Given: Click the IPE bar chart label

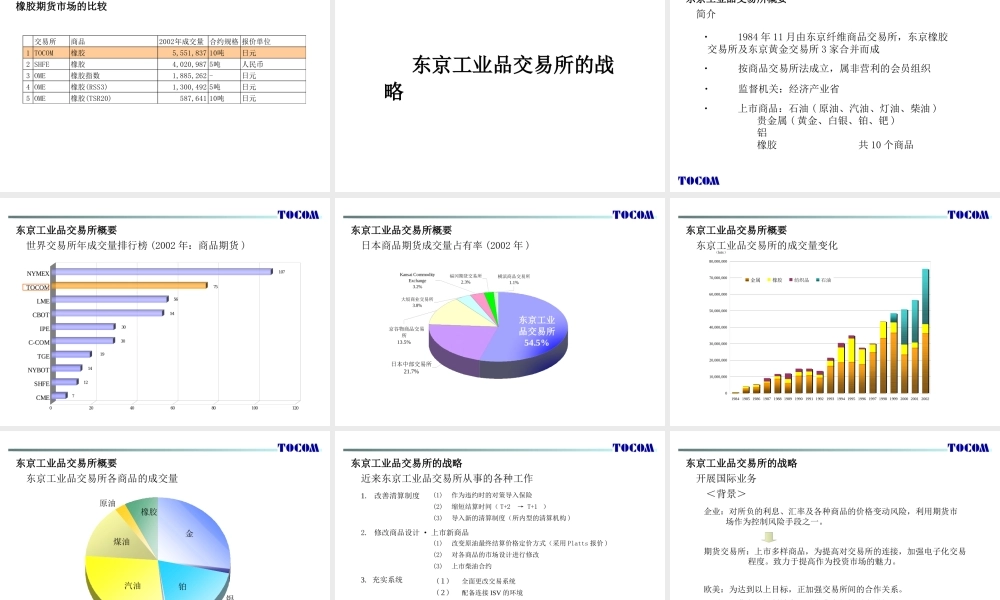Looking at the screenshot, I should tap(44, 329).
